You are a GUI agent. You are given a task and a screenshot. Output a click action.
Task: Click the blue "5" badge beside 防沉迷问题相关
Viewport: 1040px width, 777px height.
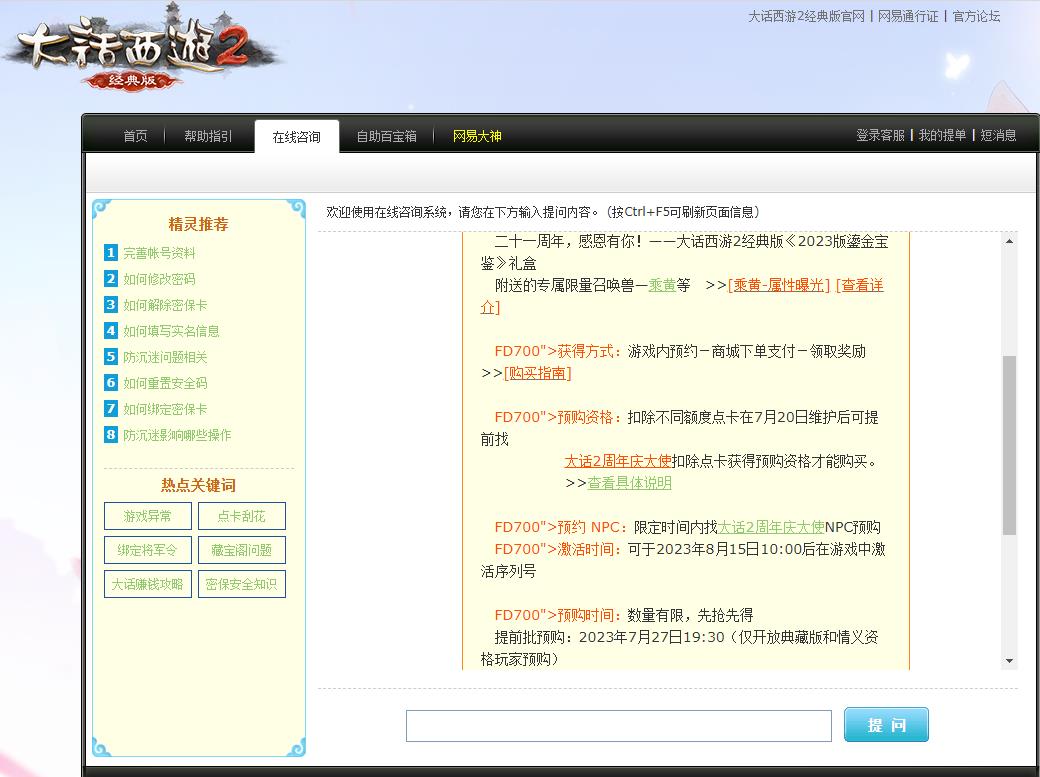[110, 356]
